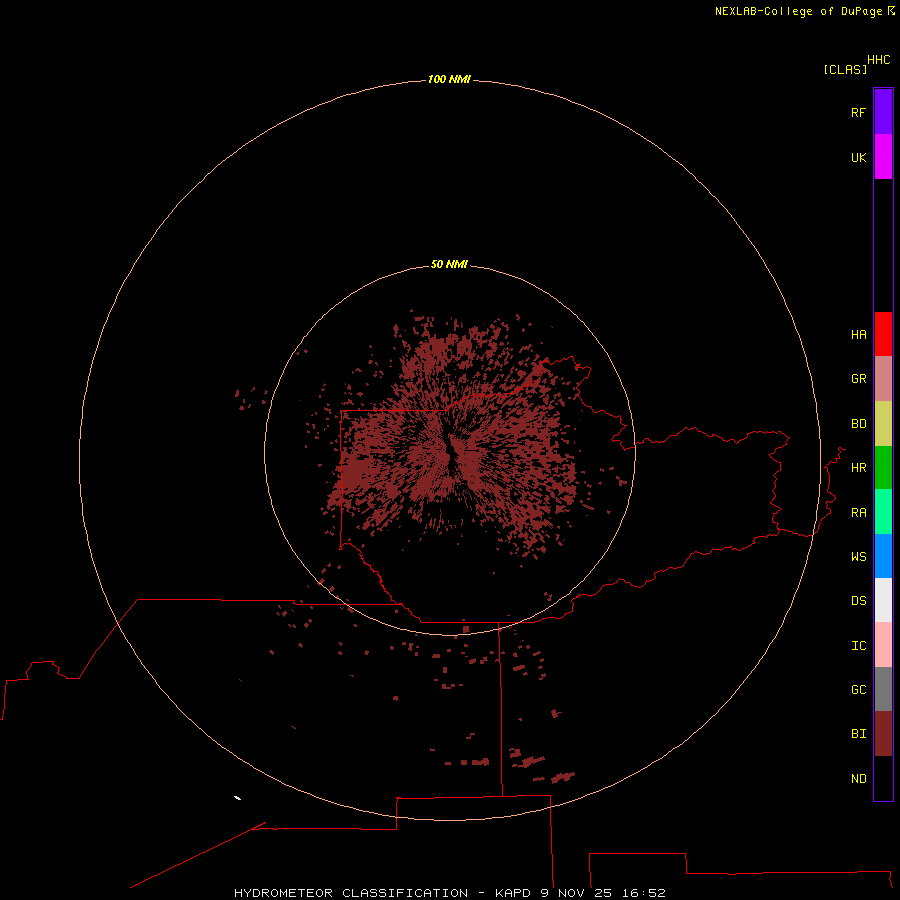Click the 100 NMI range ring label
900x900 pixels.
click(x=449, y=79)
